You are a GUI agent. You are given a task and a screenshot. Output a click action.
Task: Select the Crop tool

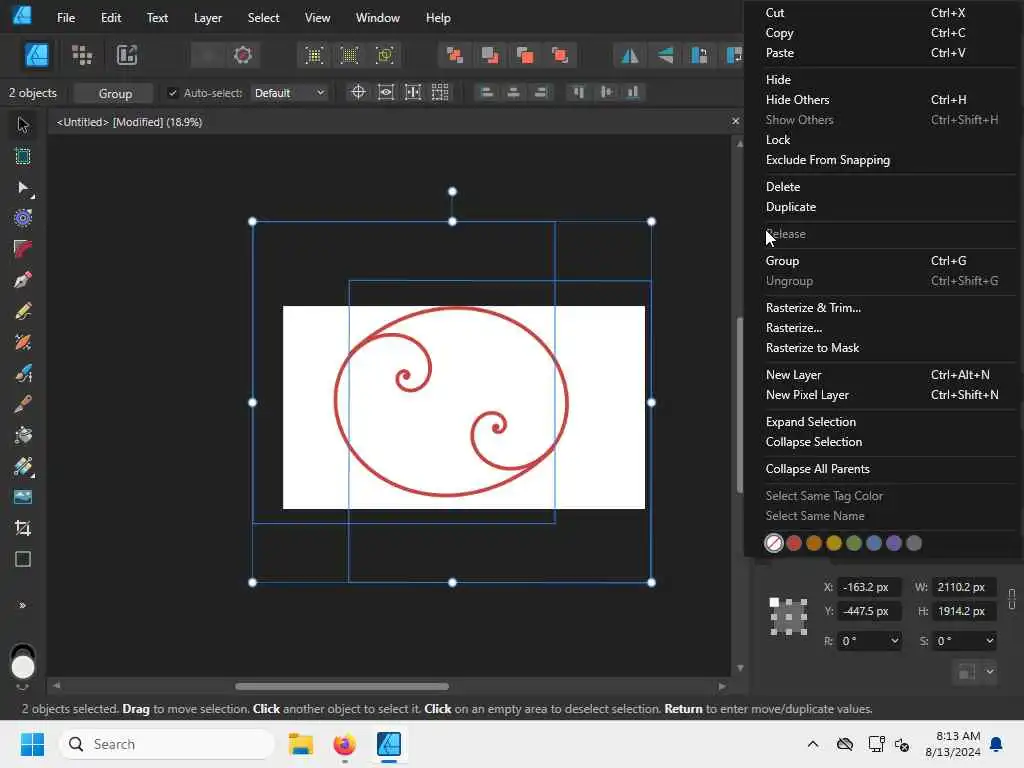tap(23, 528)
